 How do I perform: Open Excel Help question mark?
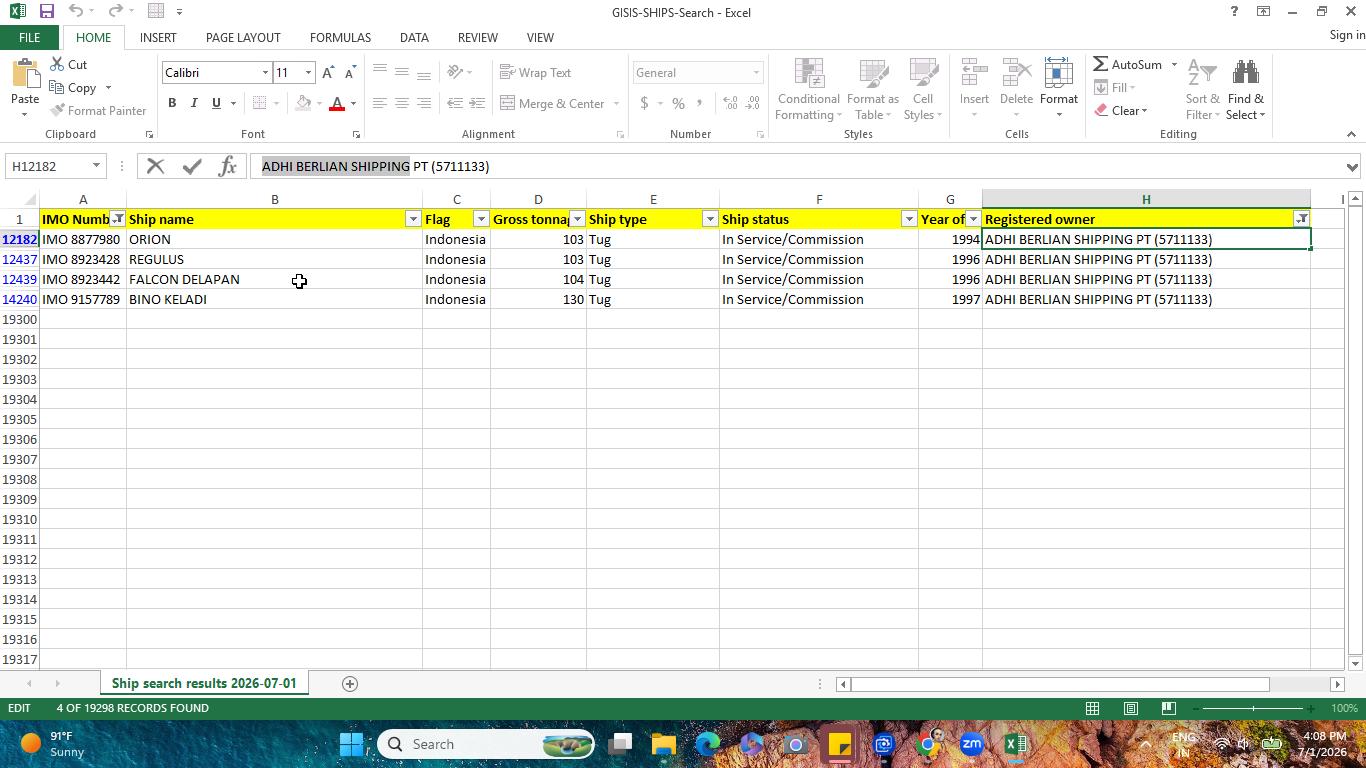pyautogui.click(x=1233, y=11)
